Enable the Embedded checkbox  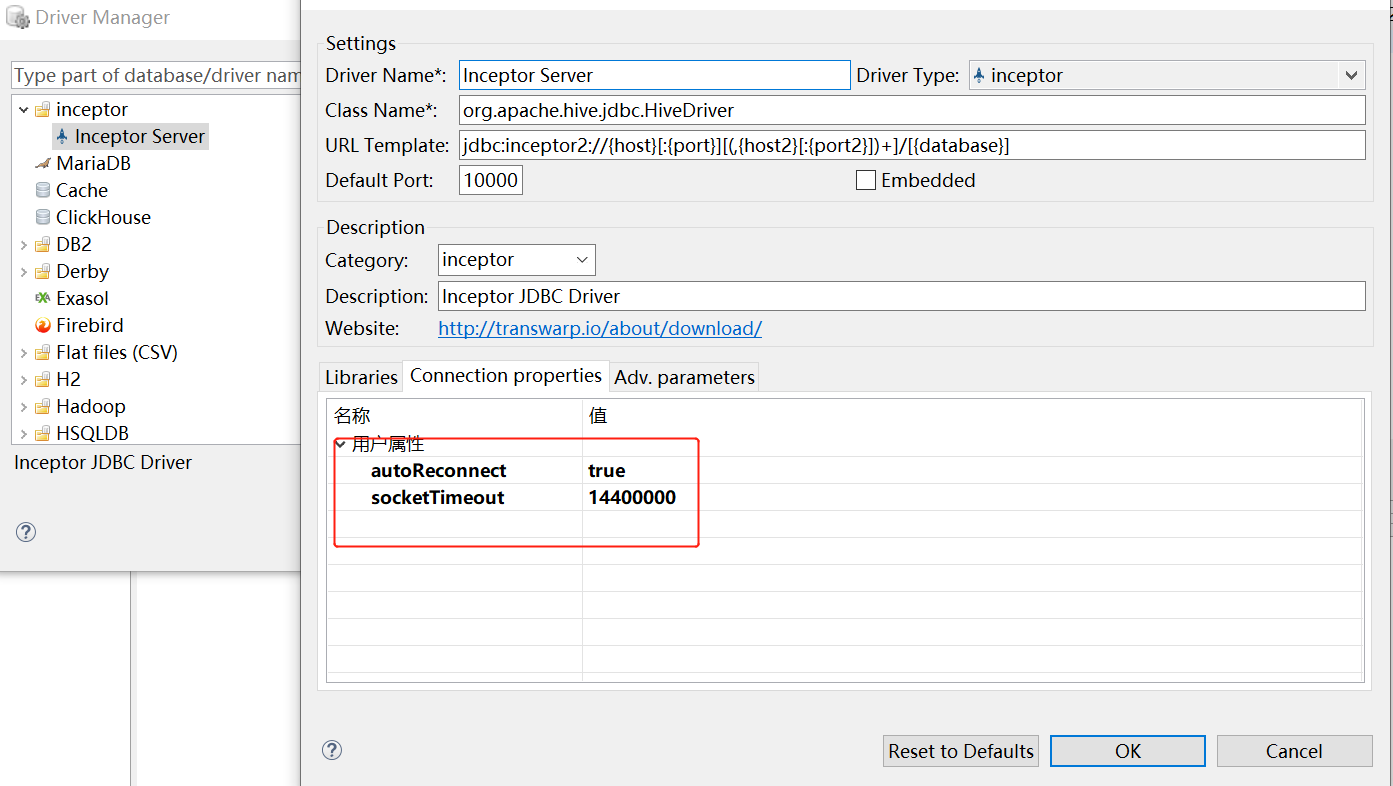[x=866, y=181]
